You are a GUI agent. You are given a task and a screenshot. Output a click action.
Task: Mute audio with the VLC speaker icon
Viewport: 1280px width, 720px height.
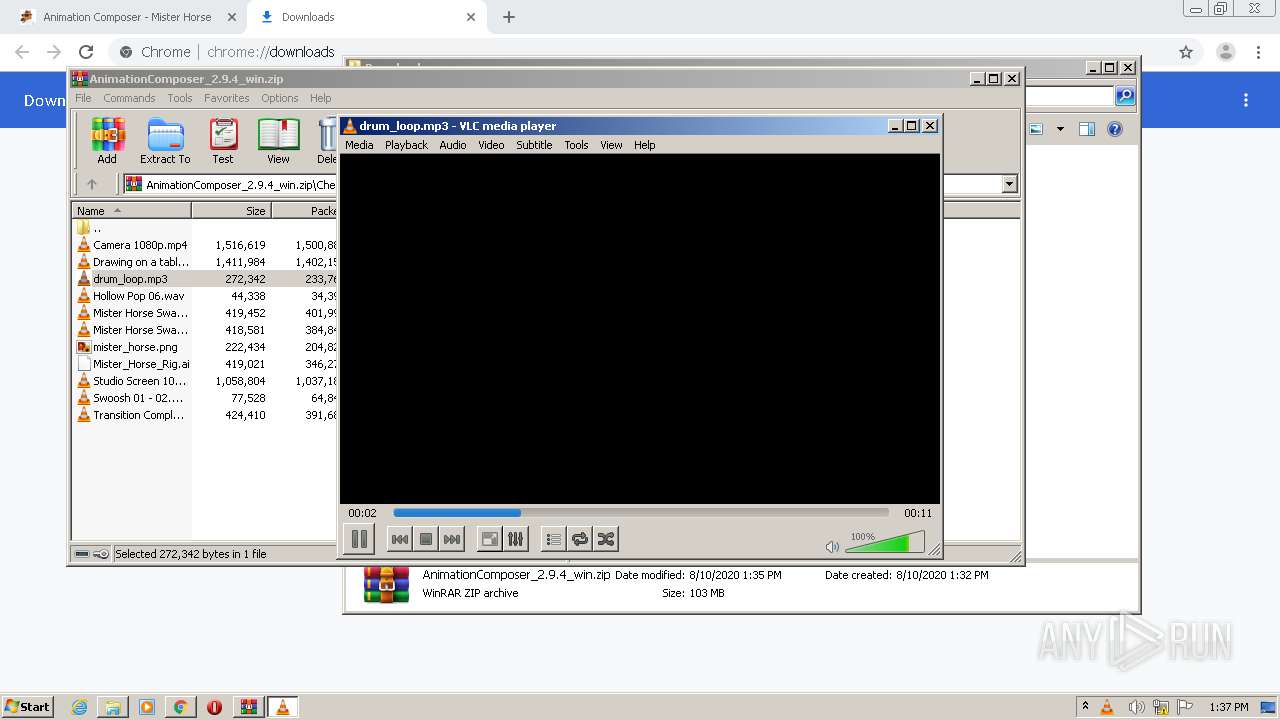coord(832,546)
